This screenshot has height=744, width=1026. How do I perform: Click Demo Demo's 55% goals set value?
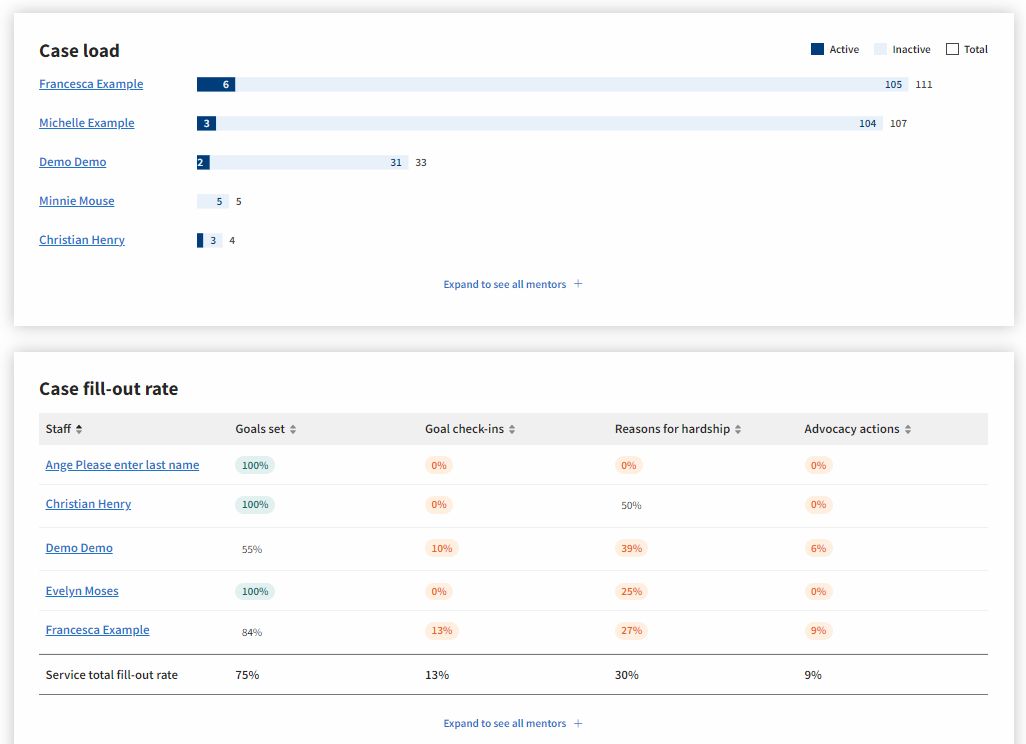[252, 549]
